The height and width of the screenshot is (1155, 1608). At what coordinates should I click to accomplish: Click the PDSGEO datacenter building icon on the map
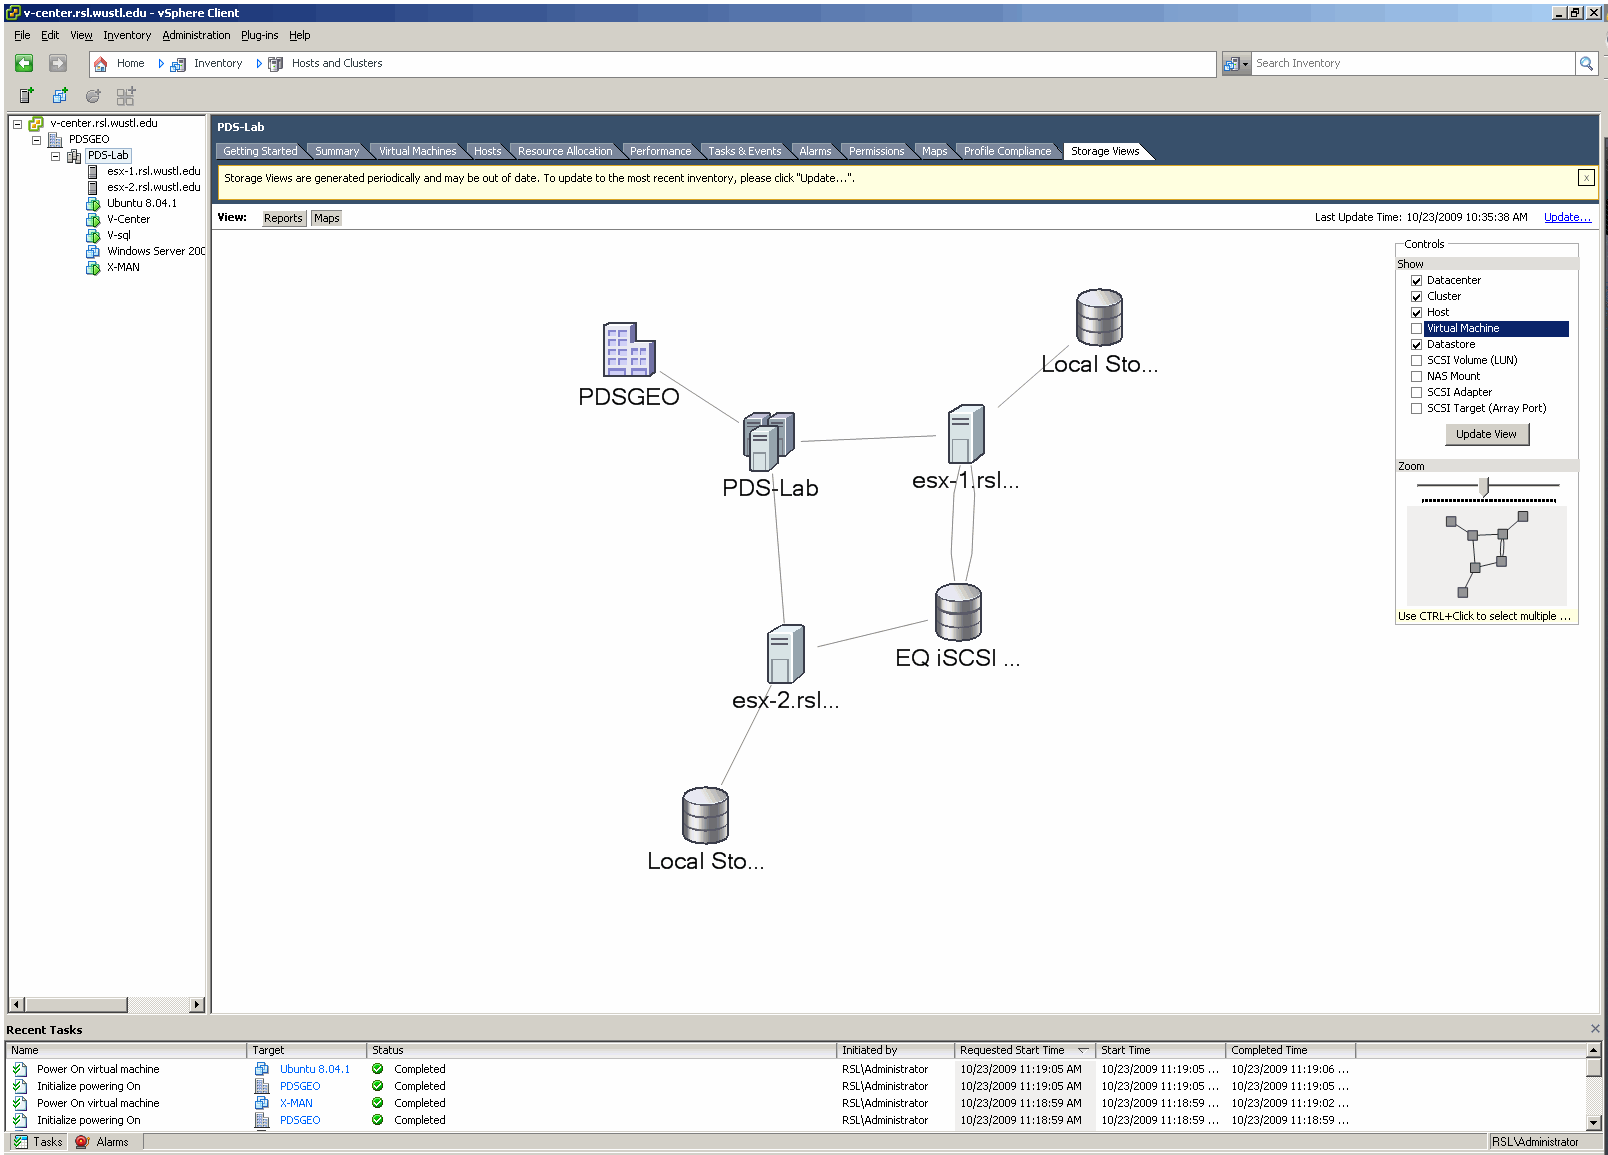point(627,350)
